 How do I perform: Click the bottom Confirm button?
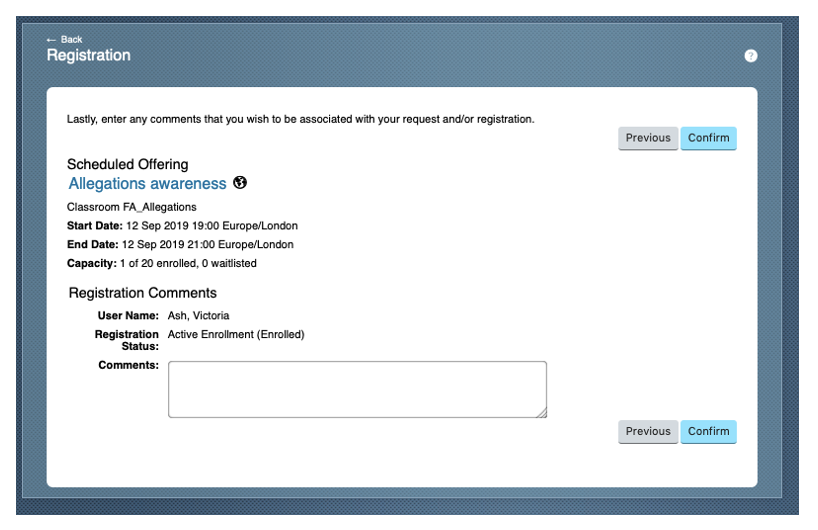[x=708, y=431]
